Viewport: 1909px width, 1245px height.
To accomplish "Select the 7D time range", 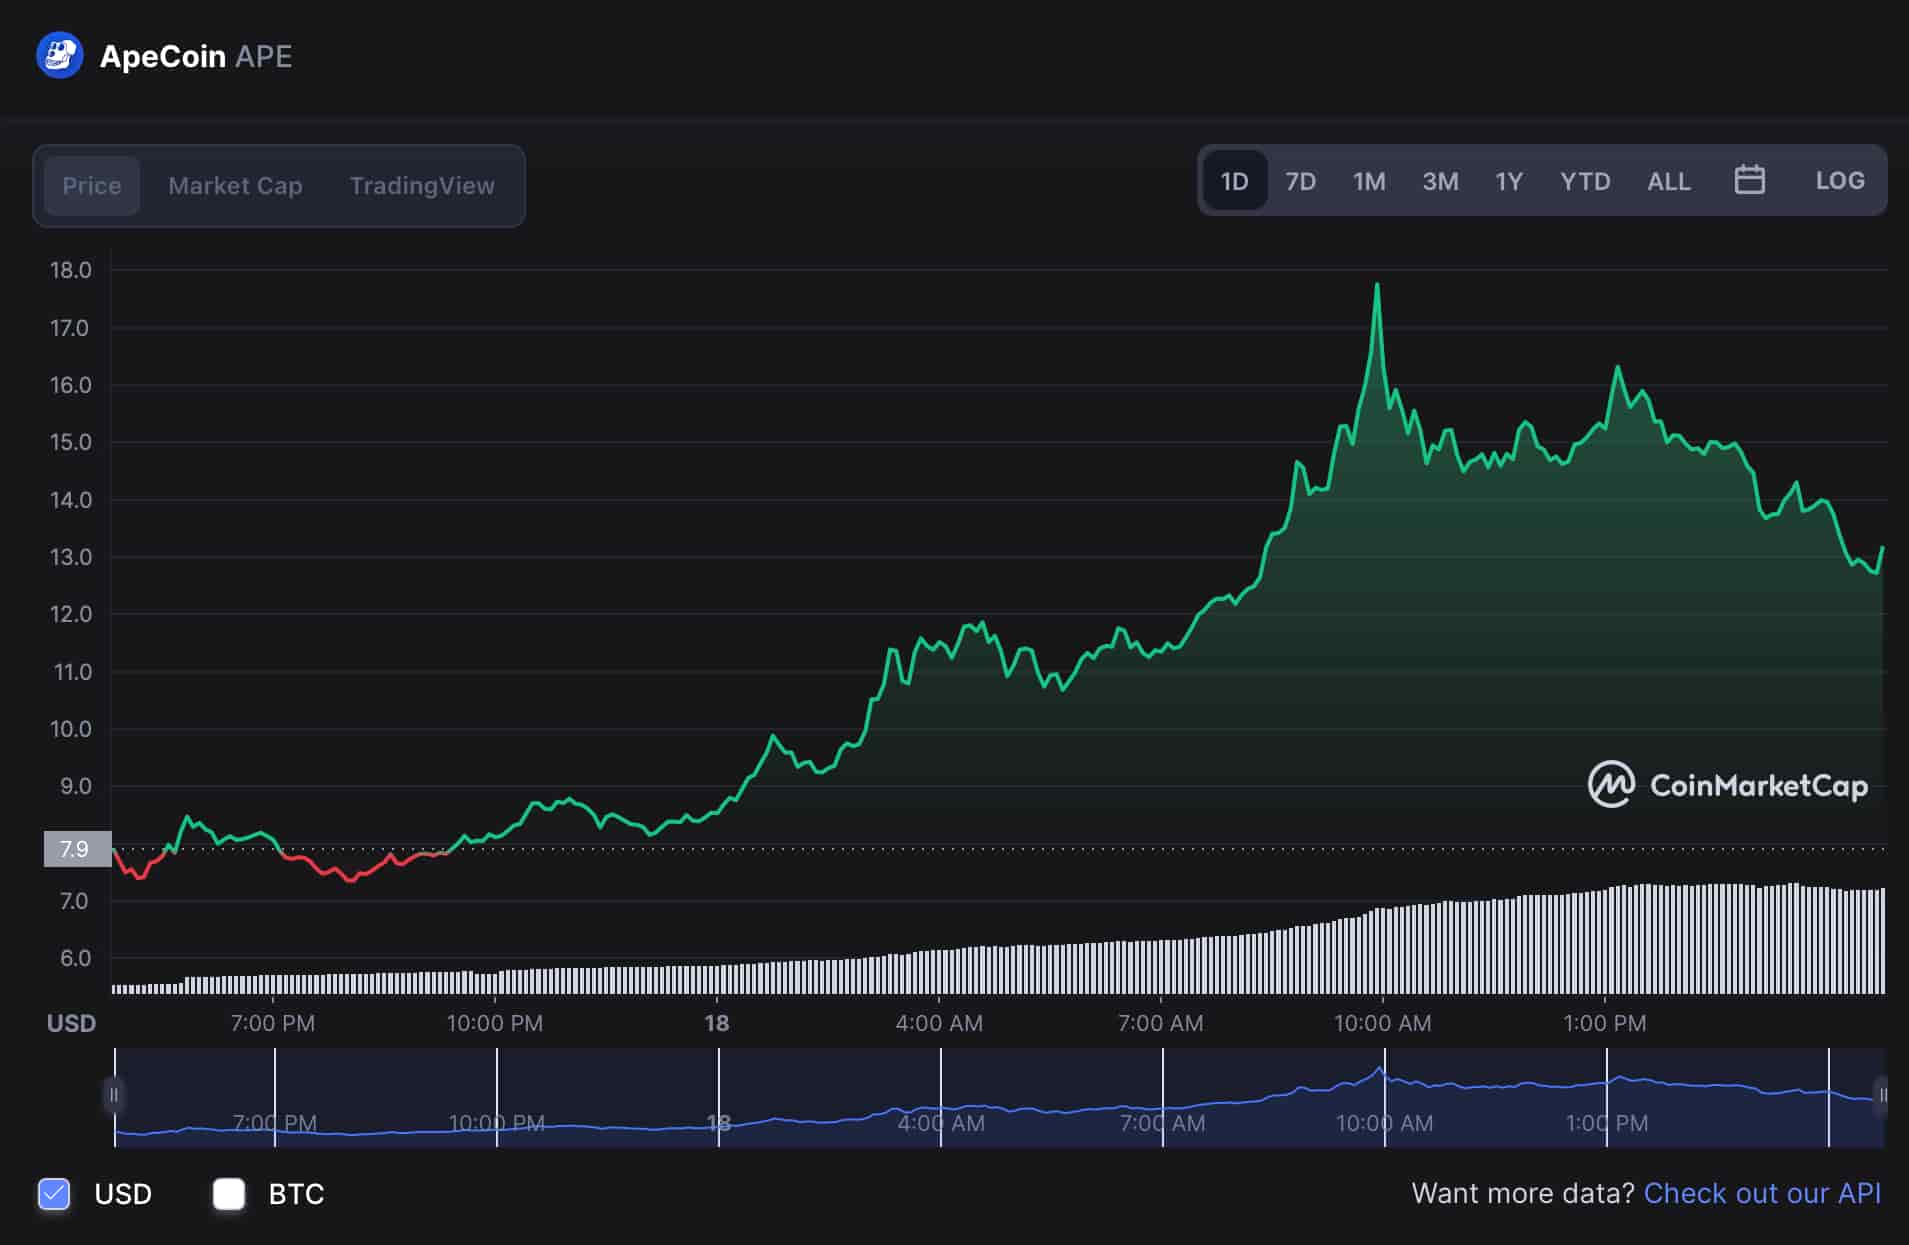I will [x=1301, y=181].
